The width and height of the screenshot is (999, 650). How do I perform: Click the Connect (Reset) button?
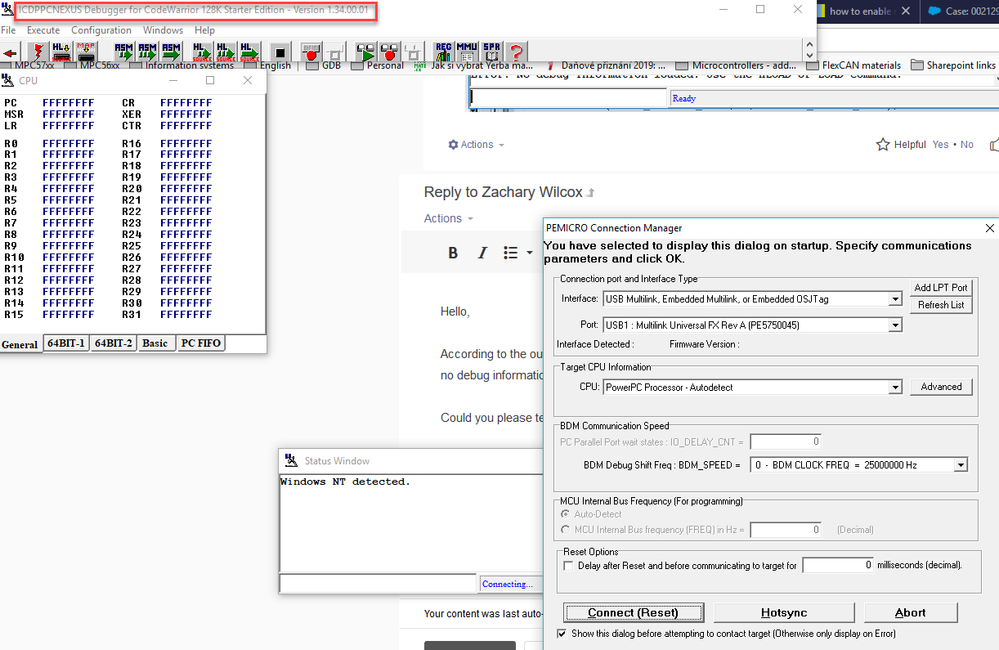click(x=633, y=612)
